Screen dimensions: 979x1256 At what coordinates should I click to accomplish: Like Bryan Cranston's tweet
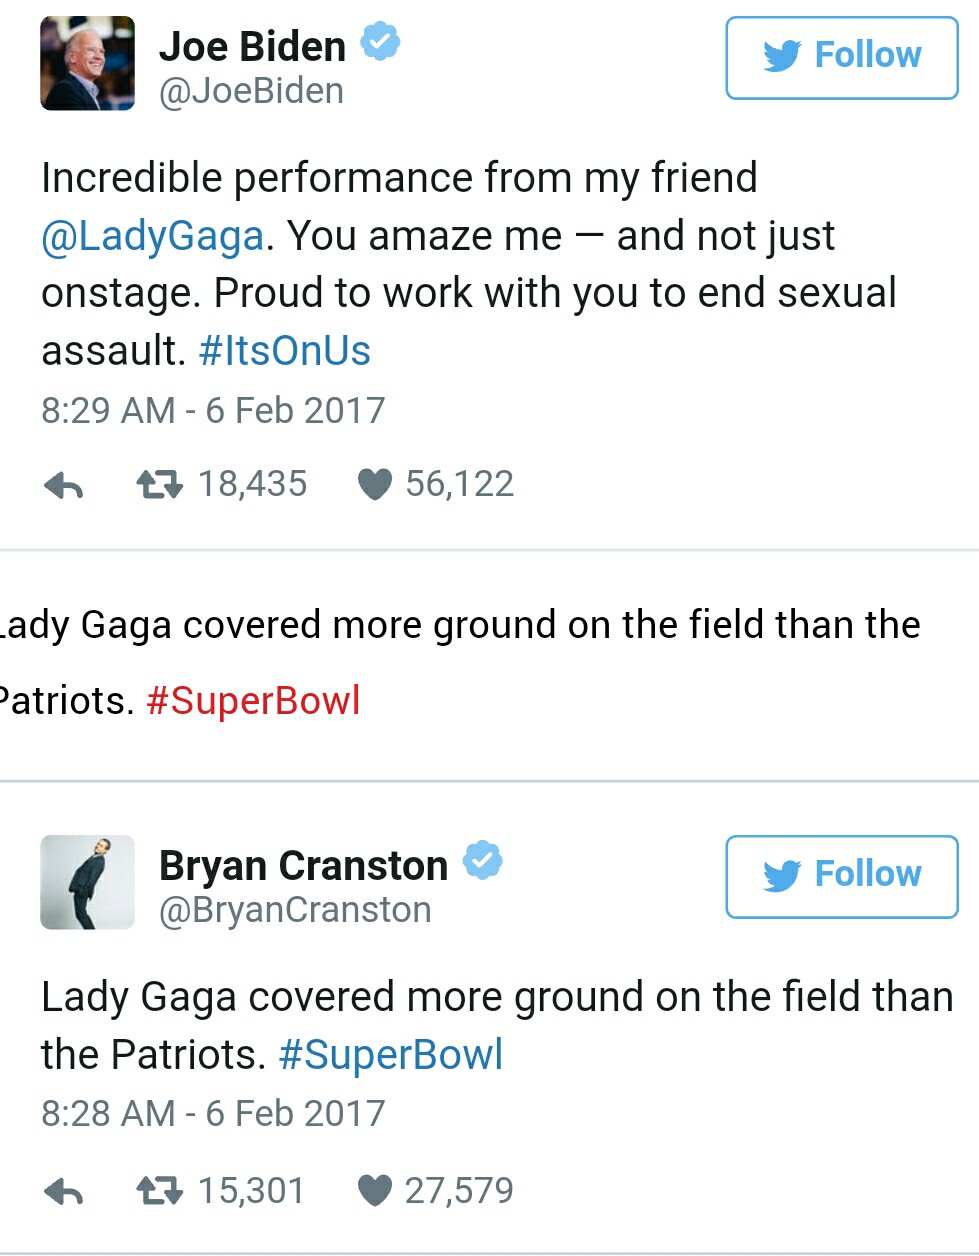(374, 1191)
